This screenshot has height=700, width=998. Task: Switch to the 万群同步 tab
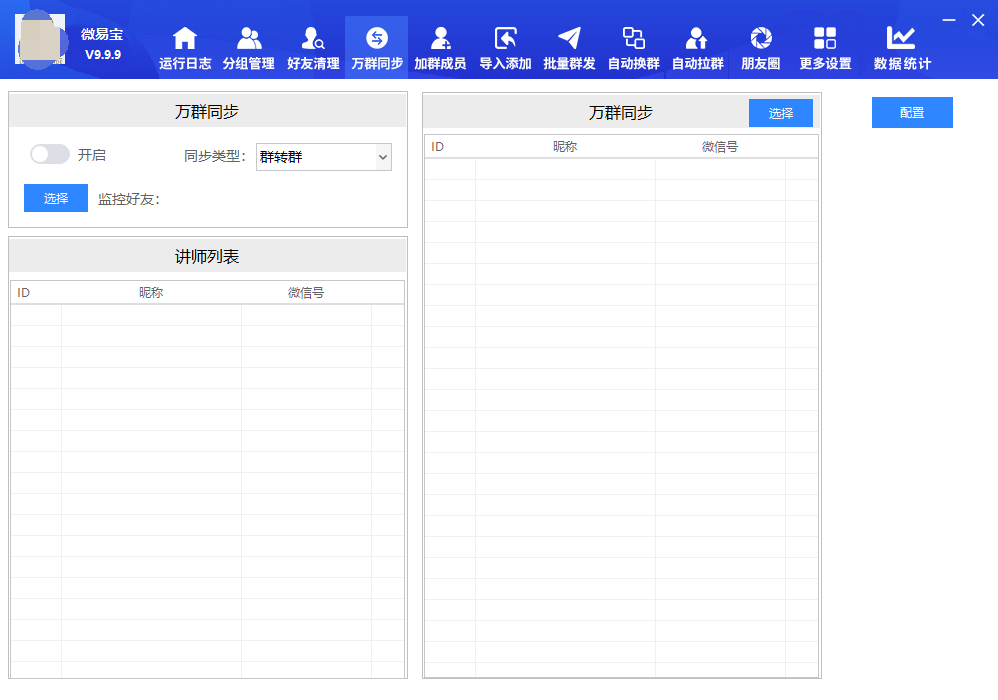pyautogui.click(x=377, y=47)
